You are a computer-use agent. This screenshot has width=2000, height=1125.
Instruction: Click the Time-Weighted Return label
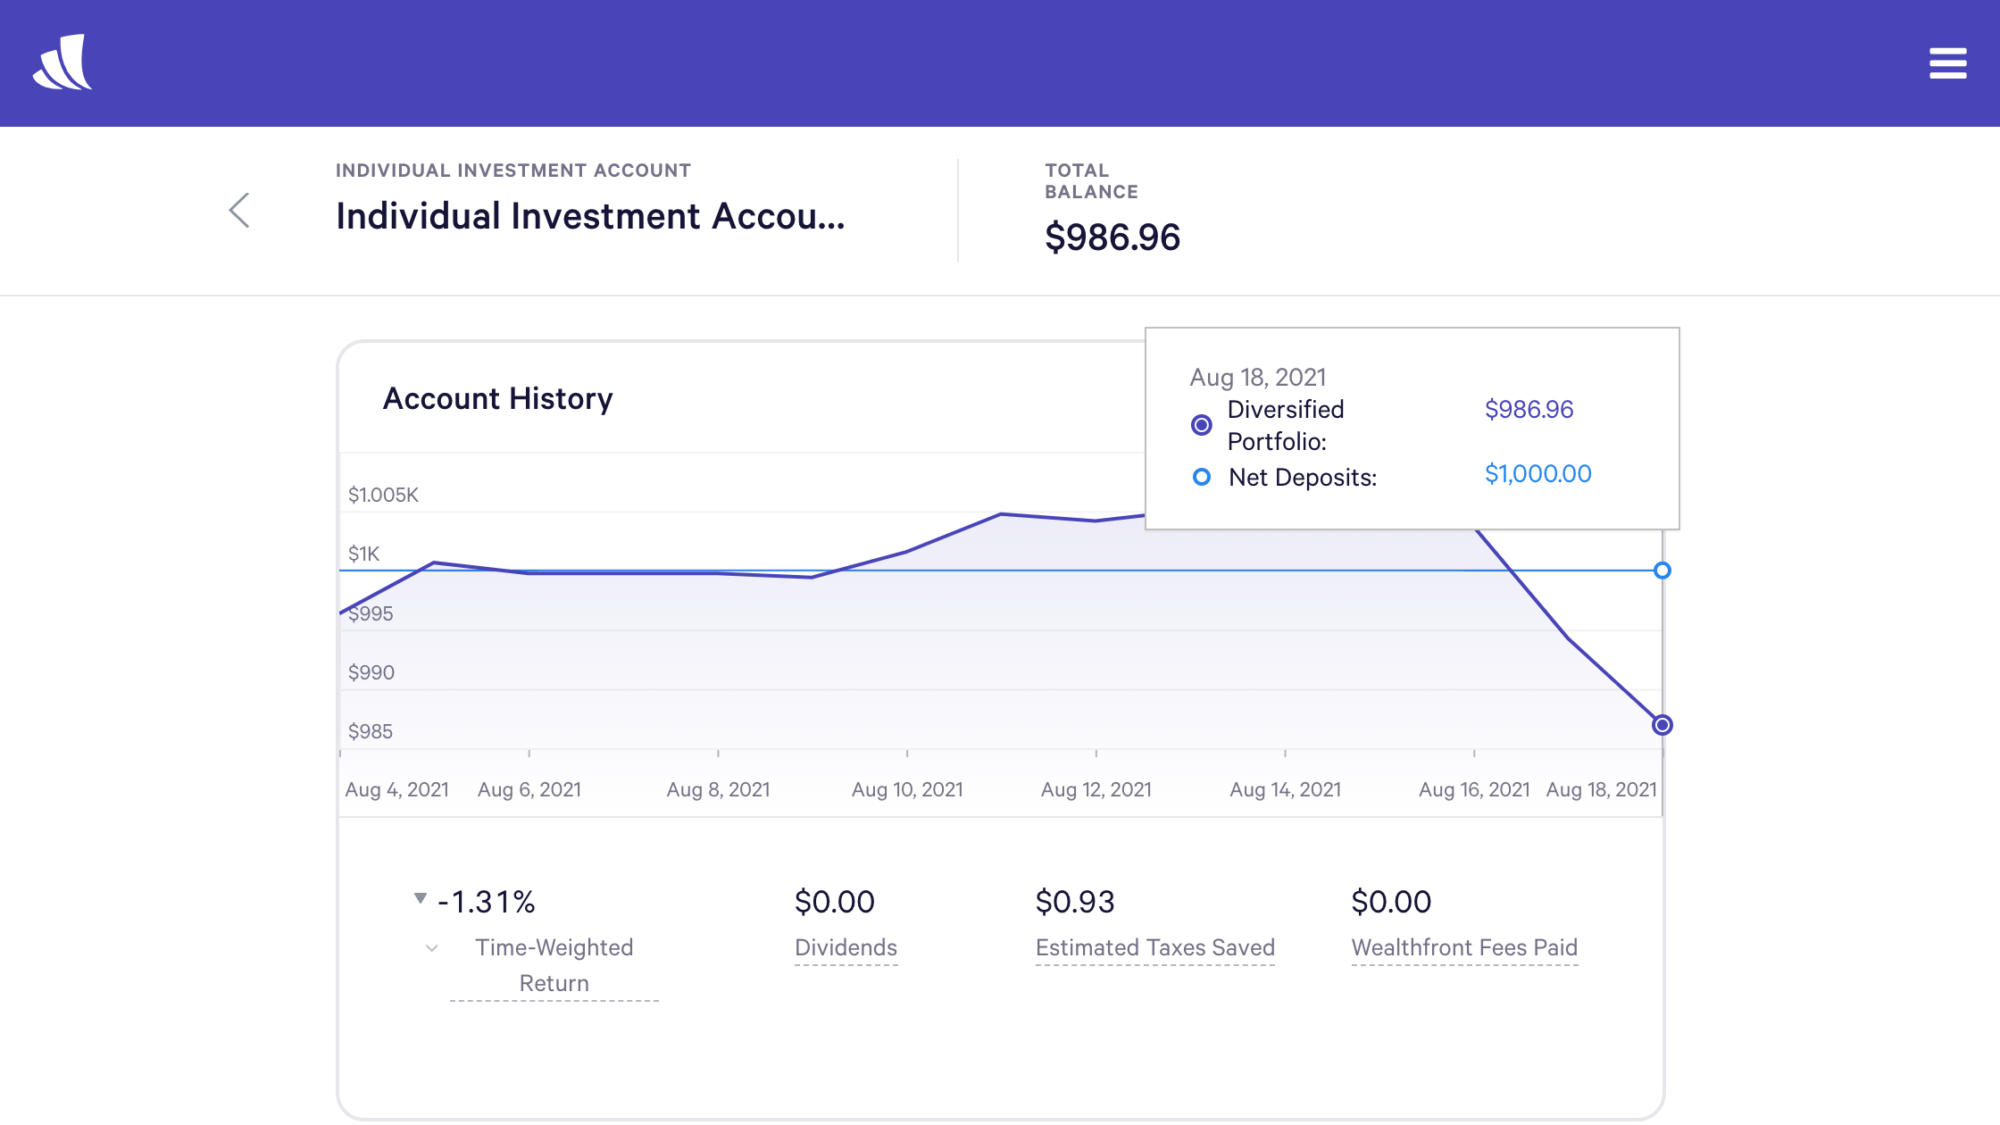pos(554,965)
